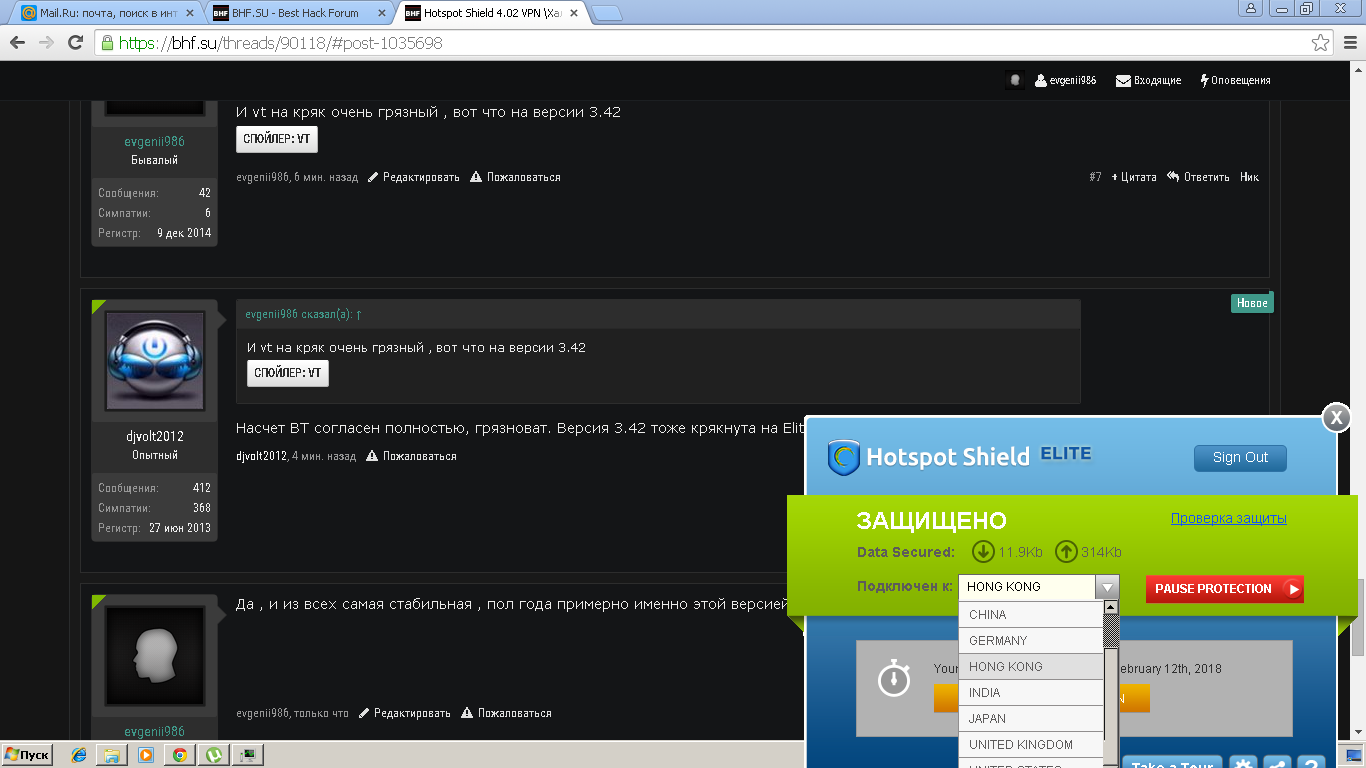Click the stopwatch icon in Hotspot Shield
Image resolution: width=1366 pixels, height=768 pixels.
tap(893, 678)
